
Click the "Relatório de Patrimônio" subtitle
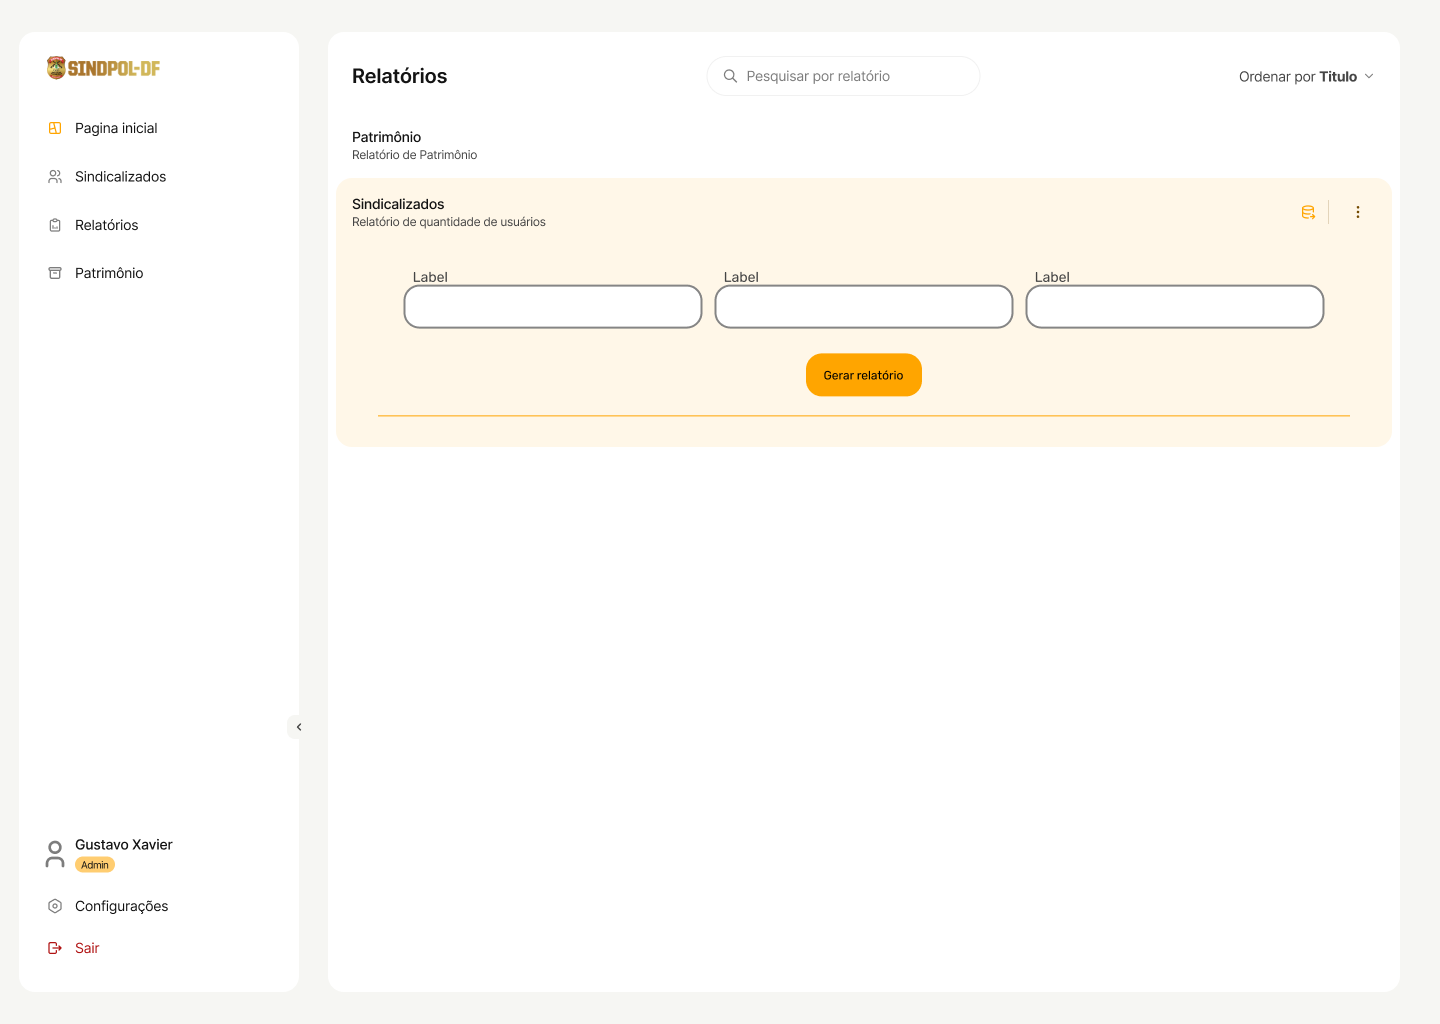click(414, 155)
